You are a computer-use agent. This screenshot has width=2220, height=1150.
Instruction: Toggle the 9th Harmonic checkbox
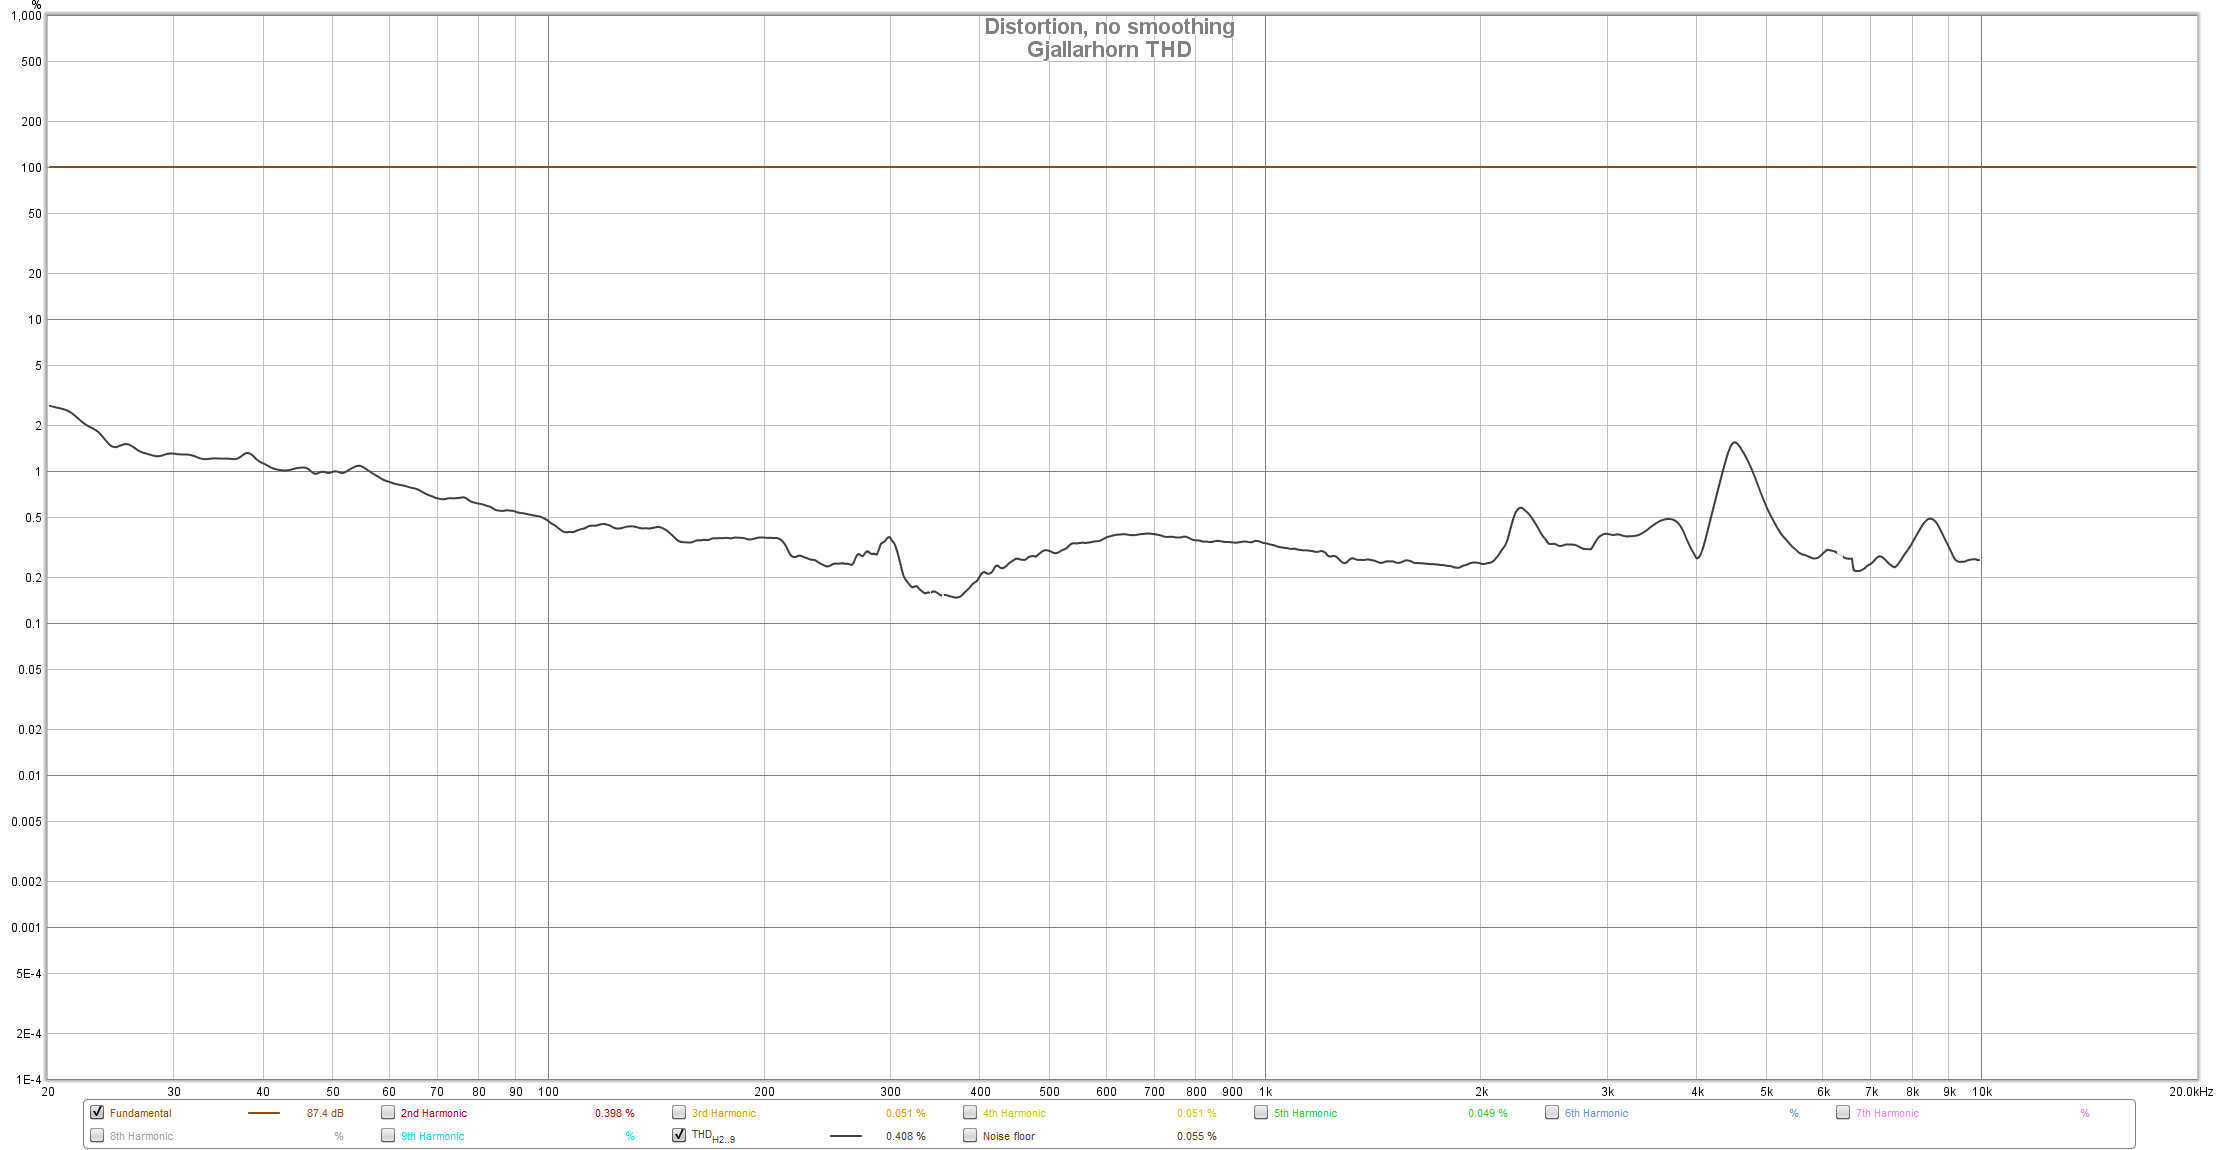tap(388, 1135)
